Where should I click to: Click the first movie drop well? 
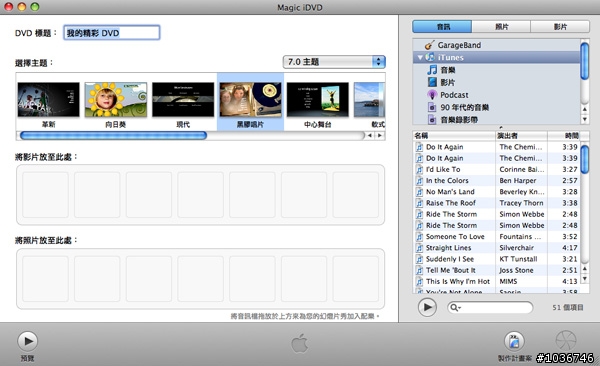(x=45, y=195)
